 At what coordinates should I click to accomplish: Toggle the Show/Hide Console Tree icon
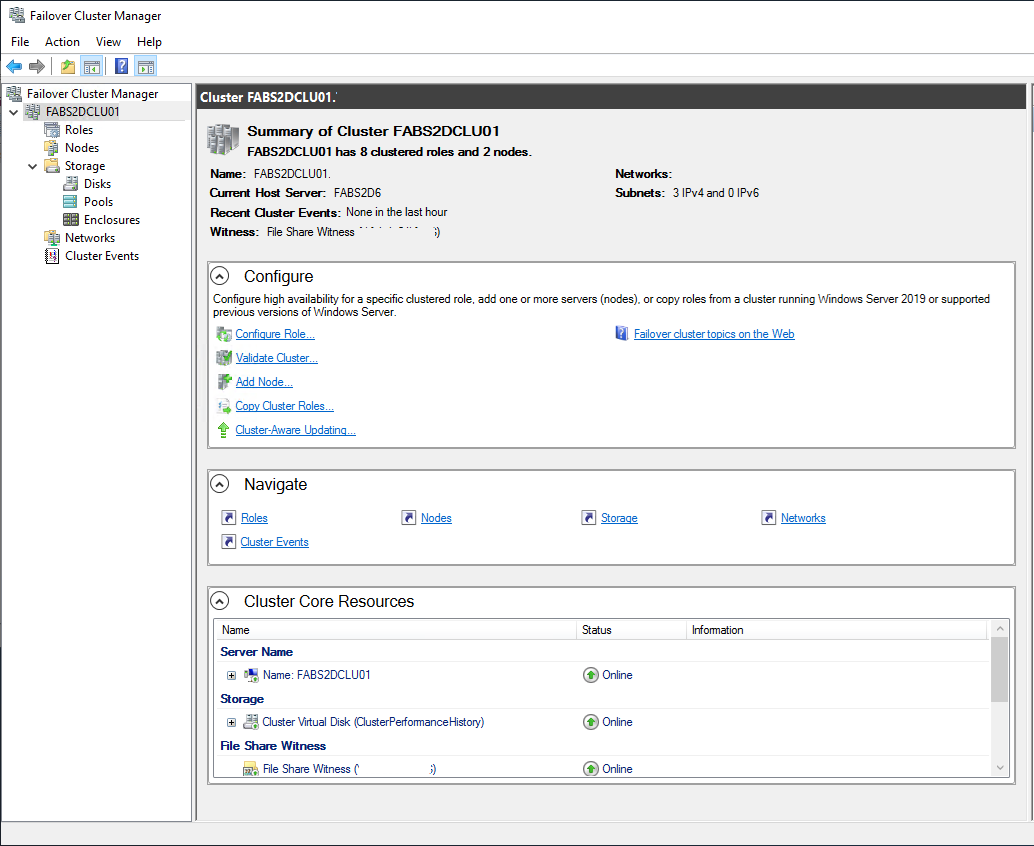[92, 67]
